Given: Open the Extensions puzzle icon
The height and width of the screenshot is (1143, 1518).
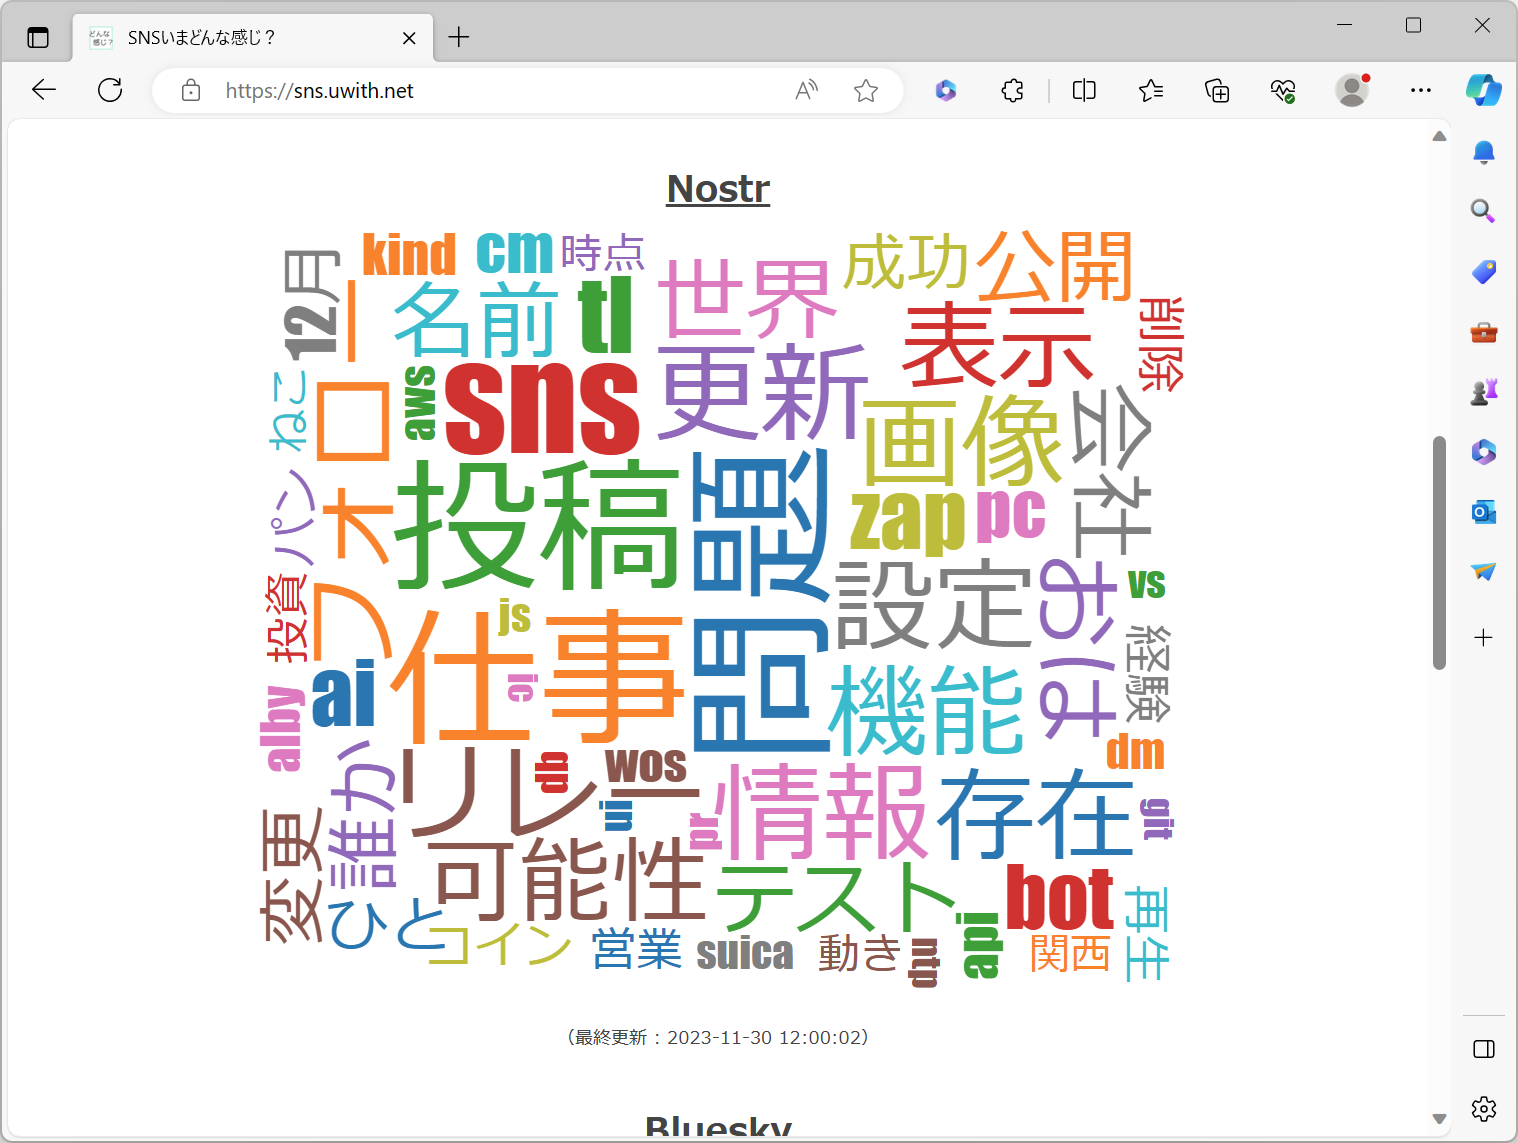Looking at the screenshot, I should point(1012,90).
